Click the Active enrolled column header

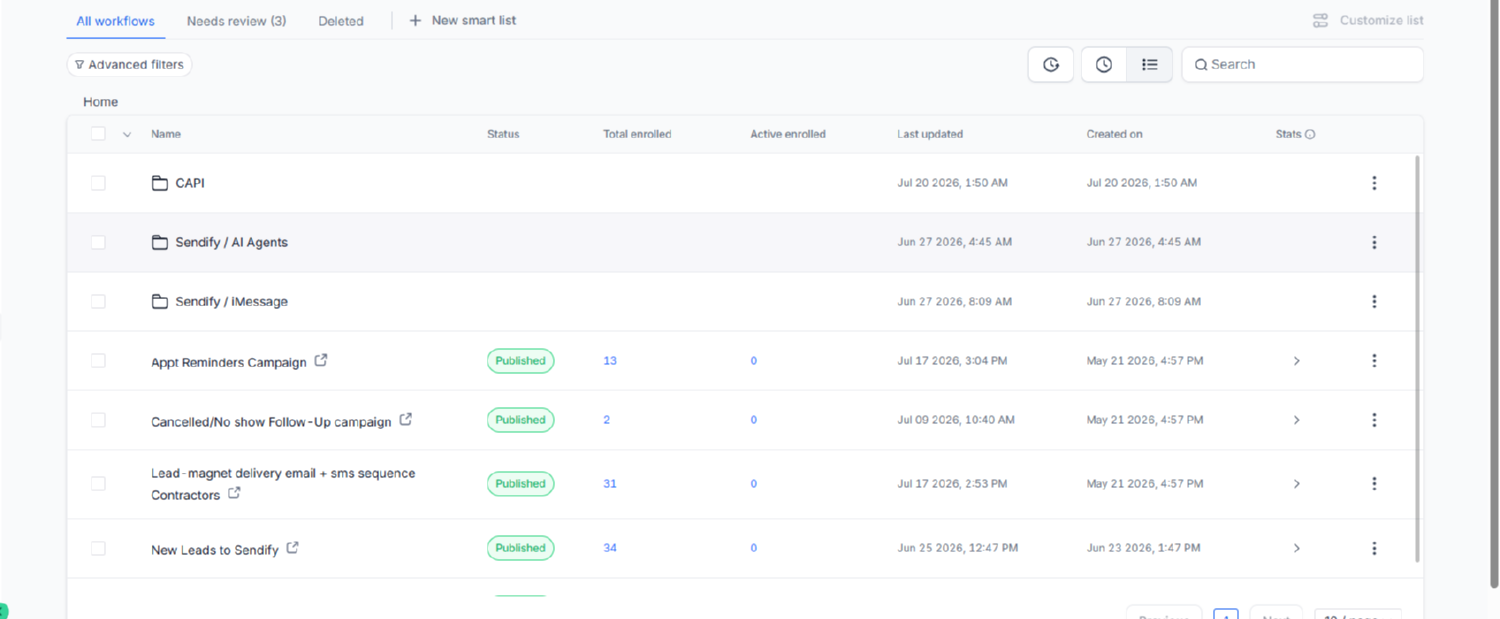click(788, 134)
